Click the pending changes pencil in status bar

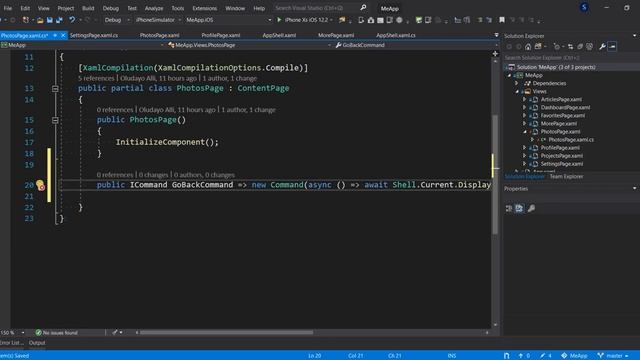(x=542, y=356)
